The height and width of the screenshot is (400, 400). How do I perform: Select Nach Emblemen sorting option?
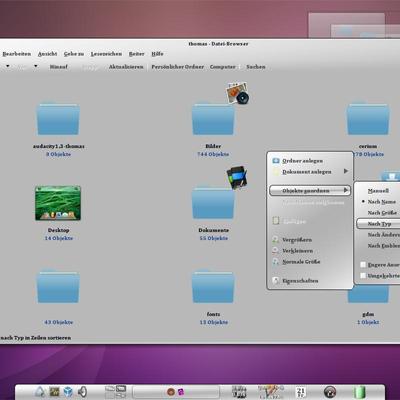point(378,246)
